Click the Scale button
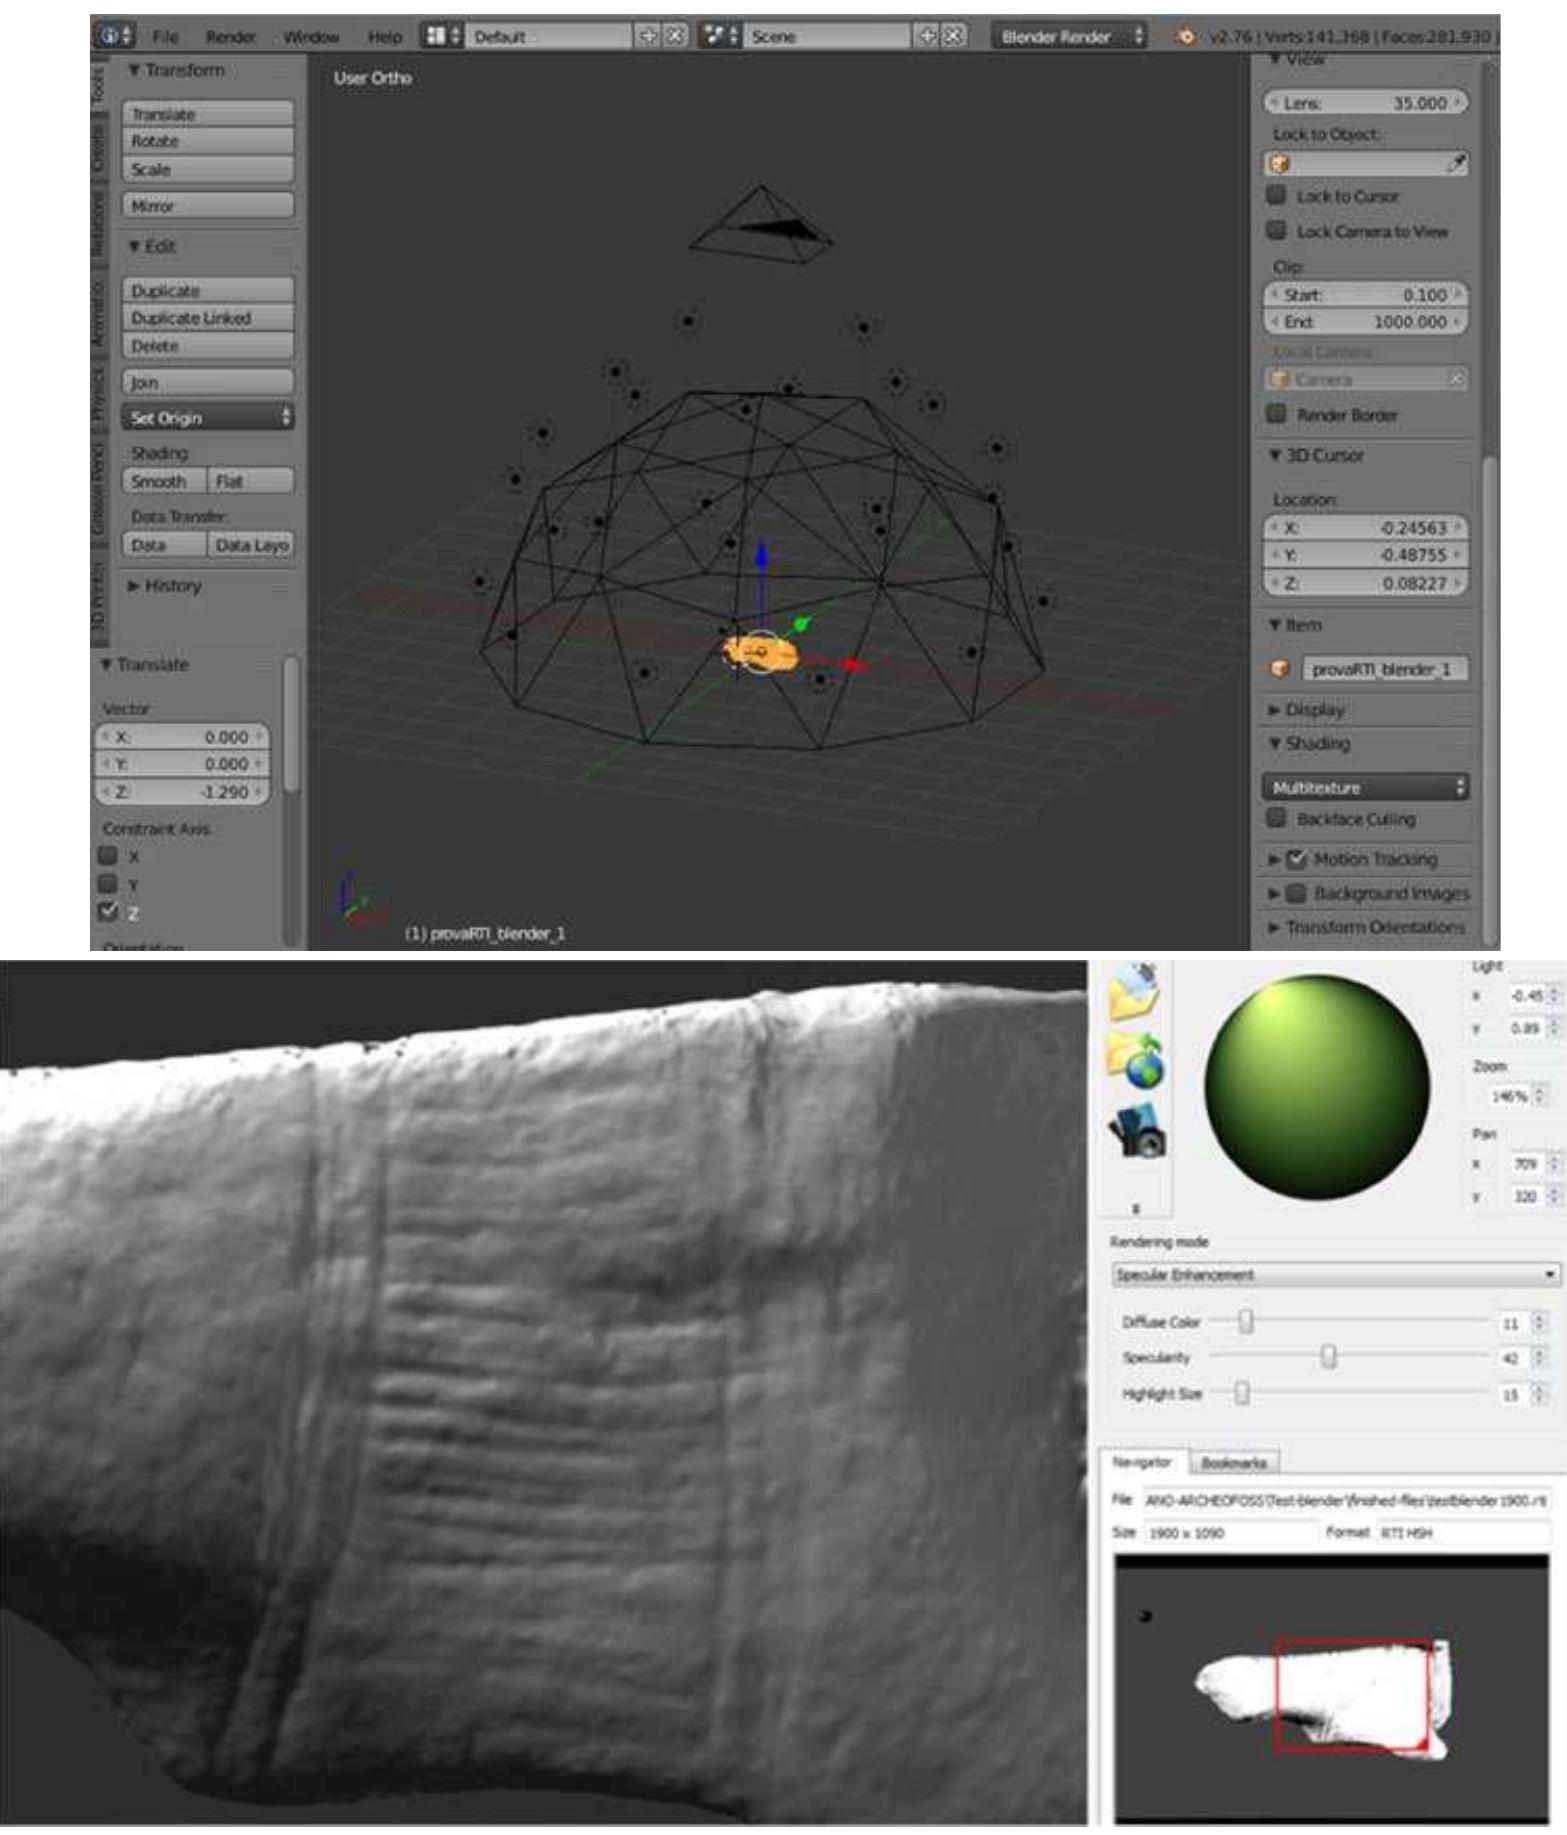 [x=208, y=169]
